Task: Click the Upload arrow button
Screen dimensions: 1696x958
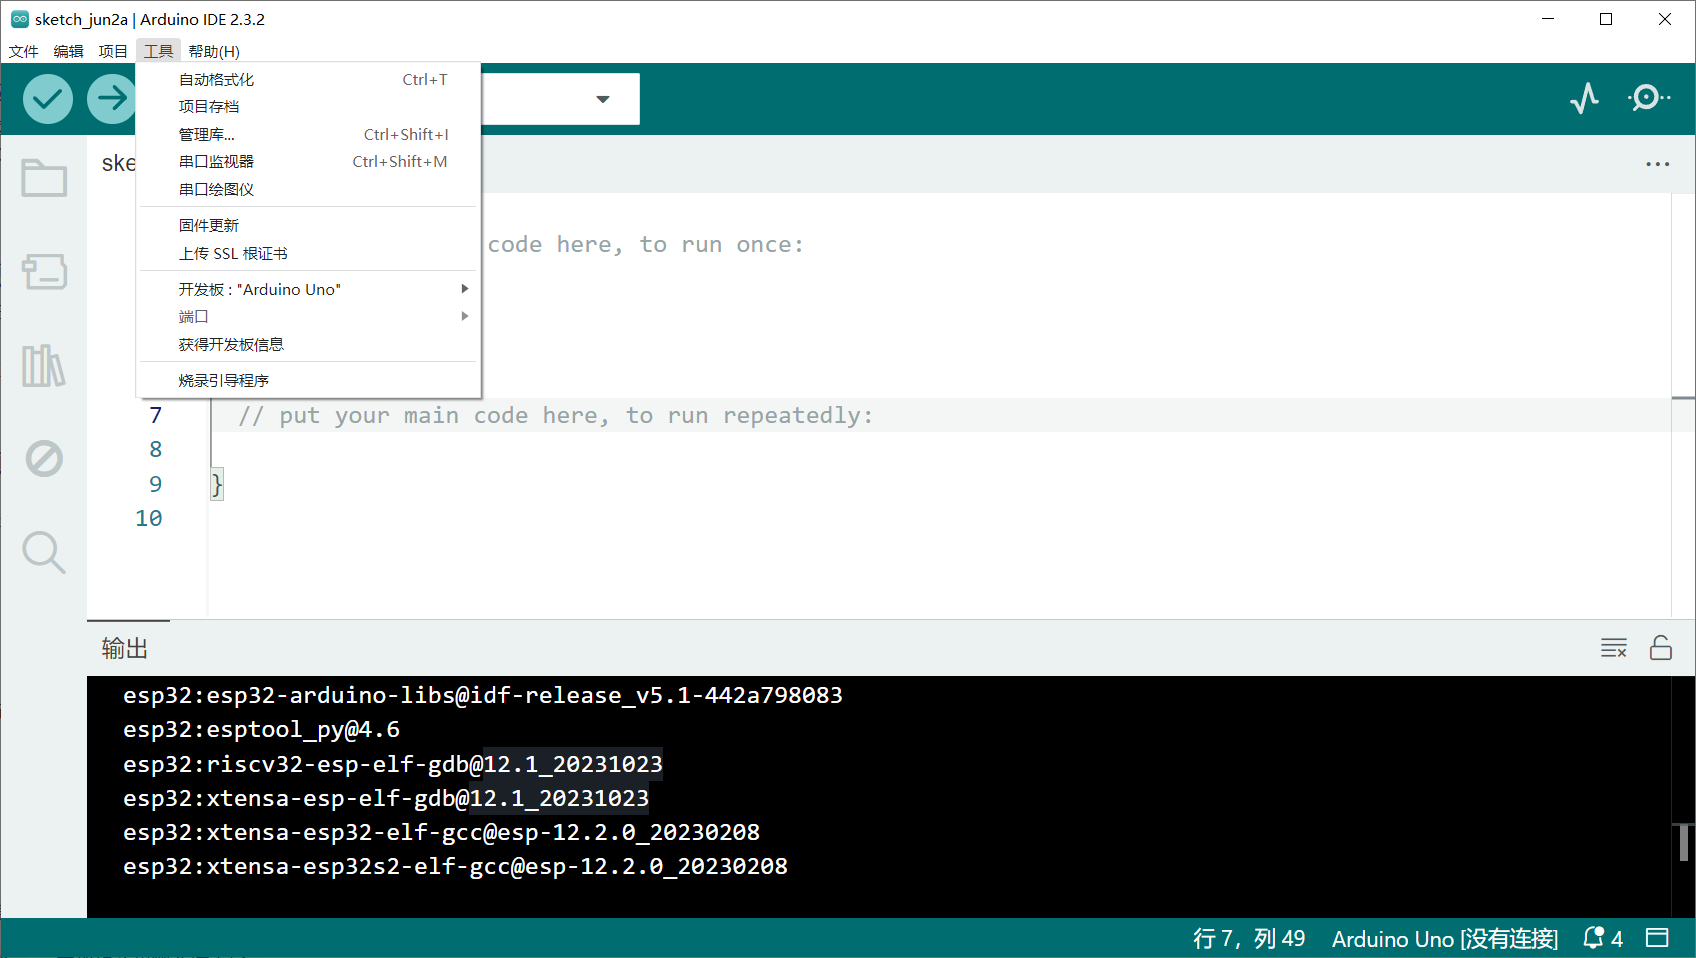Action: pyautogui.click(x=111, y=98)
